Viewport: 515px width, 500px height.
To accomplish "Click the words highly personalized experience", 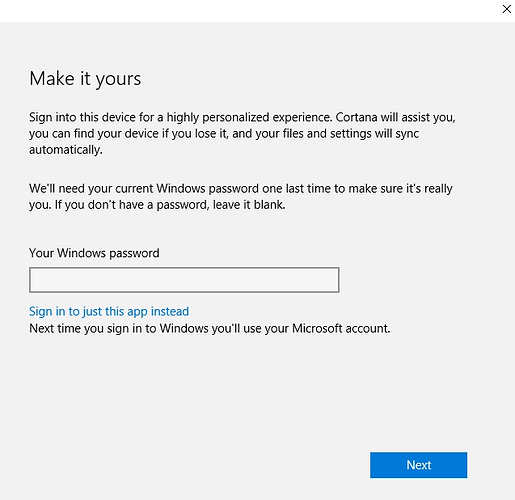I will [249, 117].
